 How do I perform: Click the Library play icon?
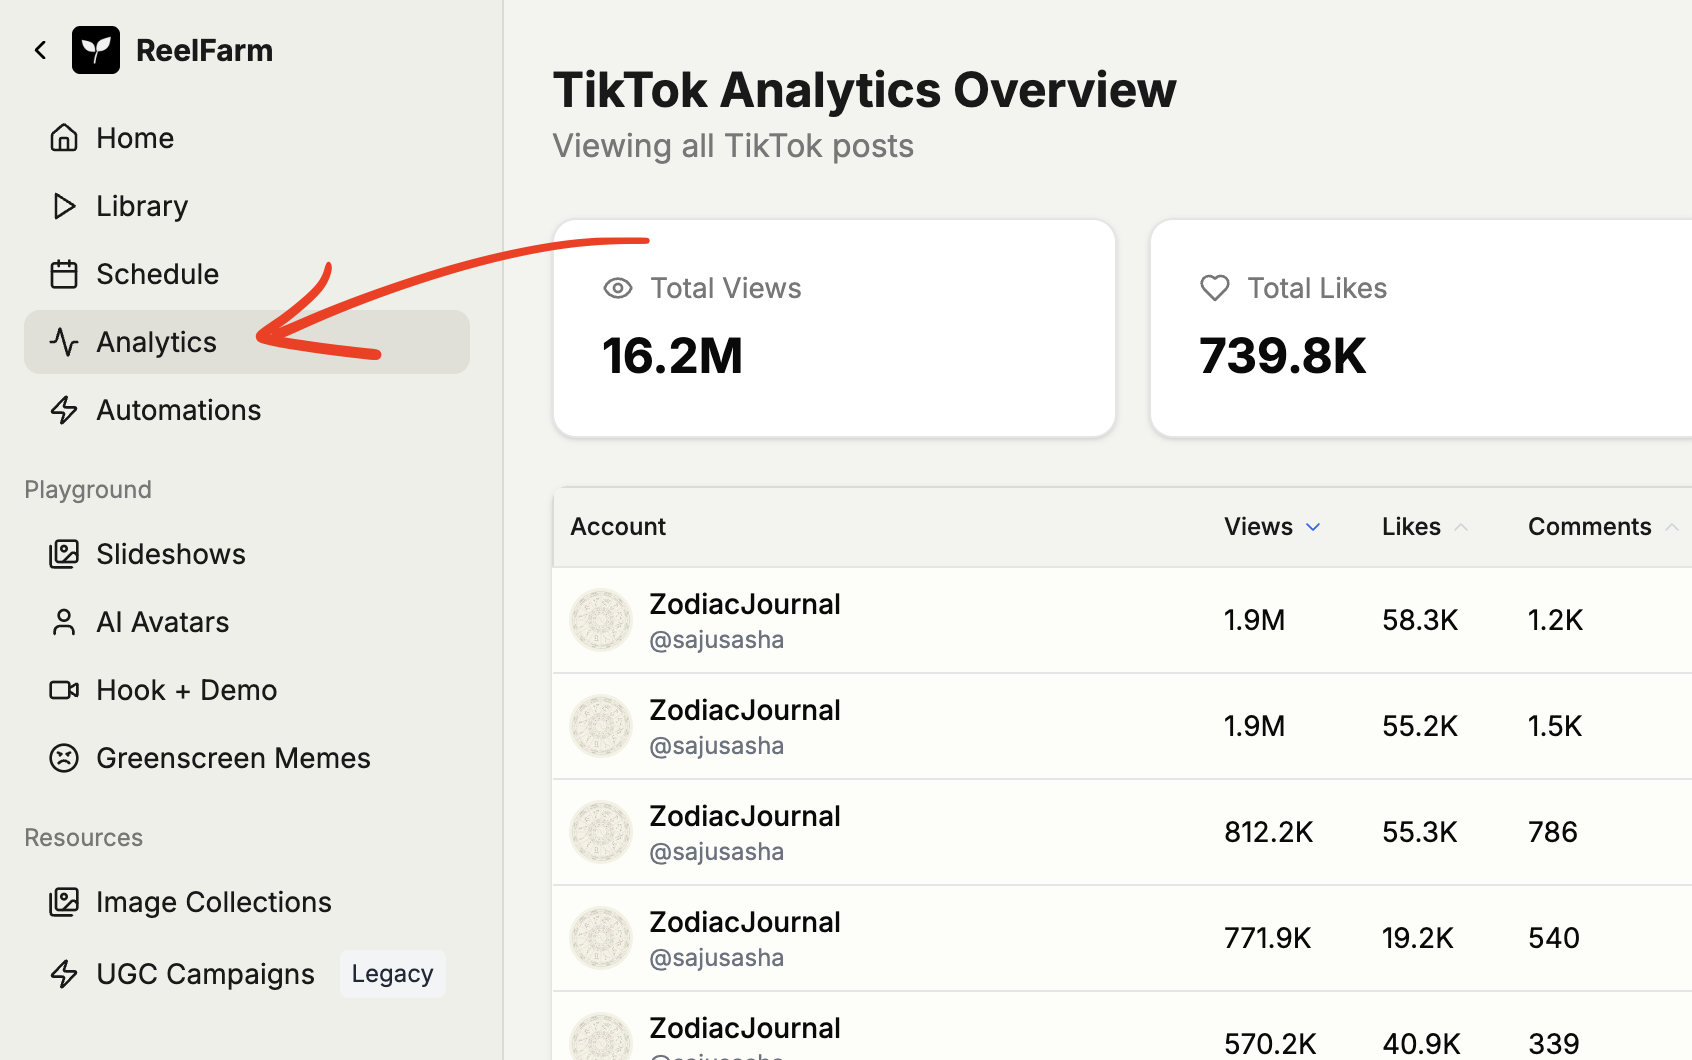click(64, 206)
